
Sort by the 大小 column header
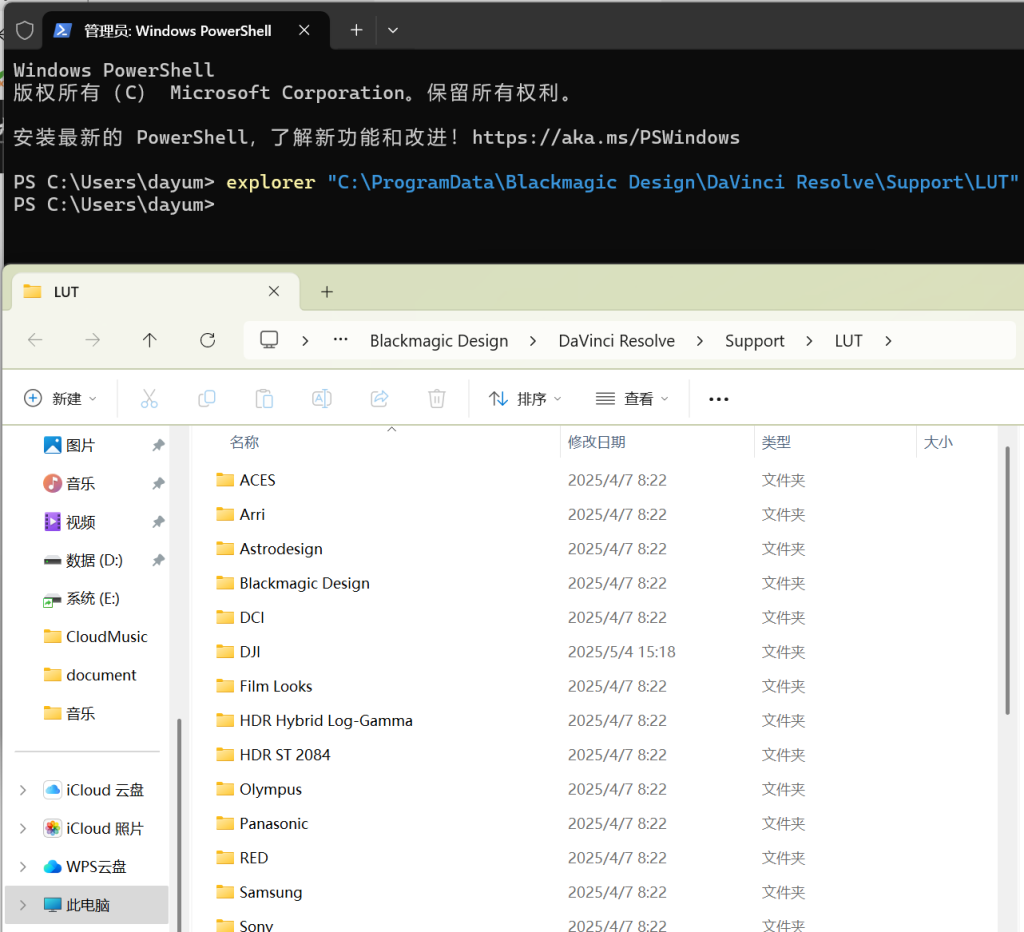938,442
